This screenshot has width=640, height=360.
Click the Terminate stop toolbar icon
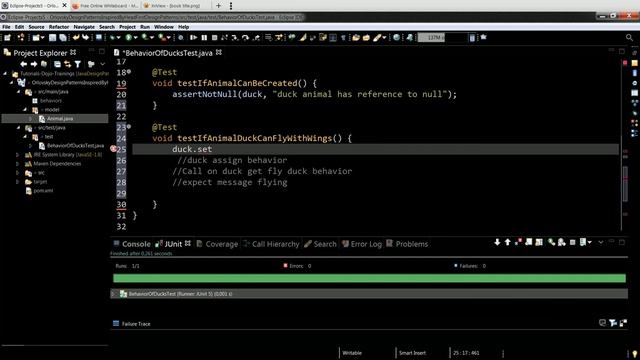click(214, 38)
